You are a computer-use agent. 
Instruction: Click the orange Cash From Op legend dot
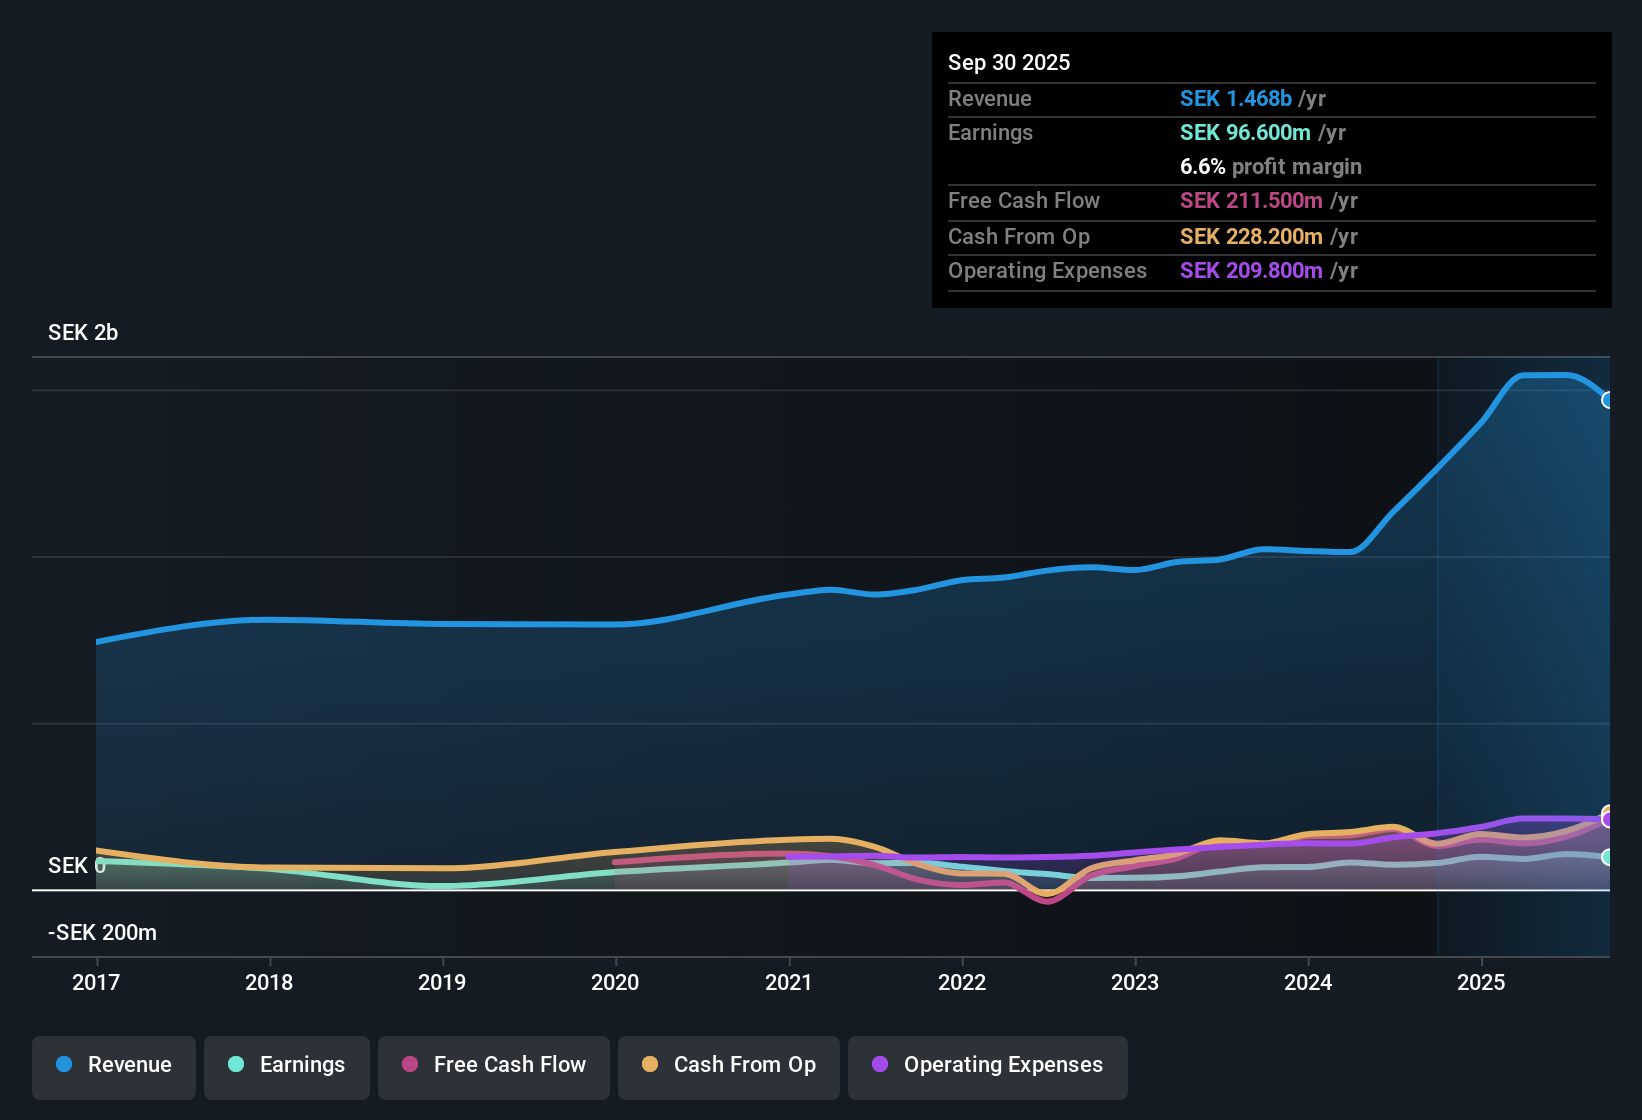tap(649, 1065)
